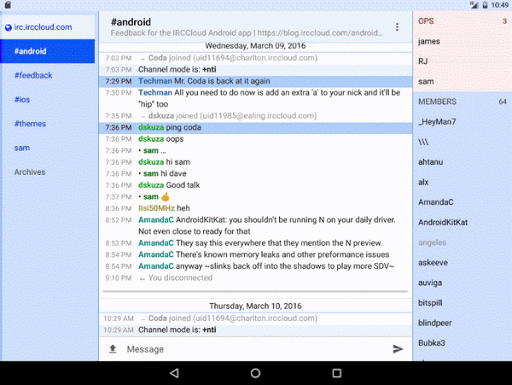Switch to the #ios channel
This screenshot has height=385, width=512.
pyautogui.click(x=47, y=100)
